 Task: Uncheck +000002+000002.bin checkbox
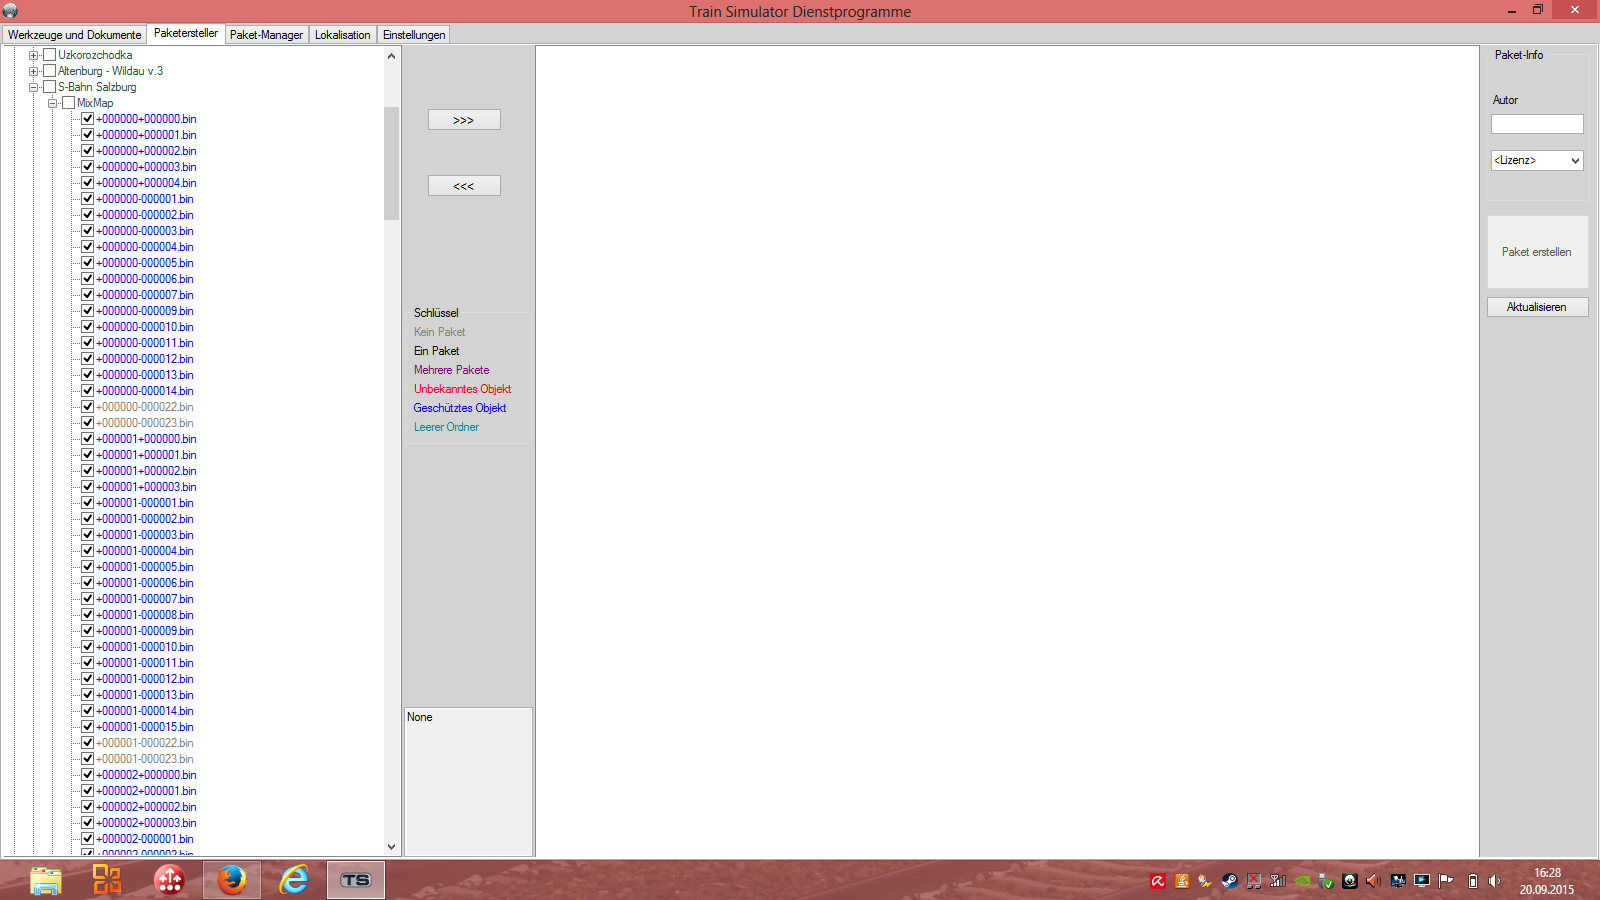[88, 807]
